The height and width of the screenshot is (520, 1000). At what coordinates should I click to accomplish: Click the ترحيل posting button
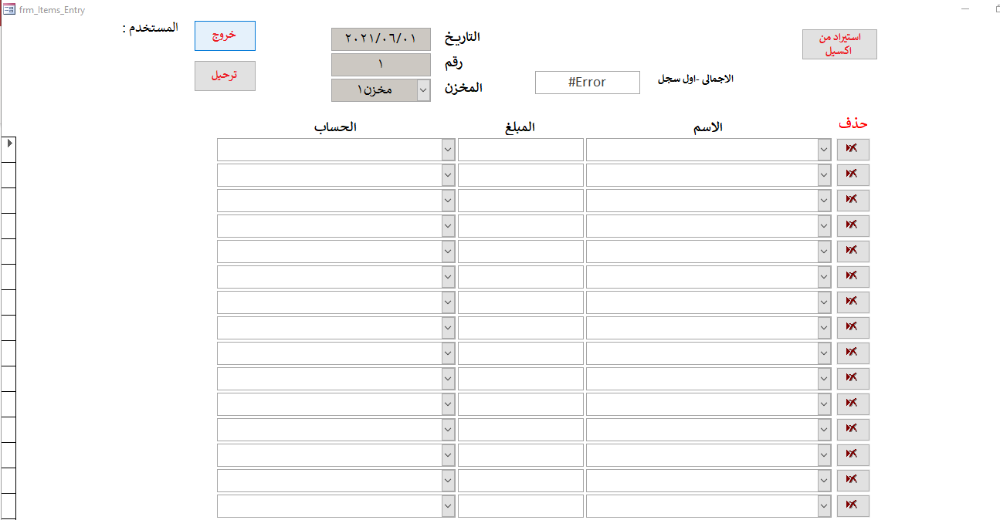[225, 76]
